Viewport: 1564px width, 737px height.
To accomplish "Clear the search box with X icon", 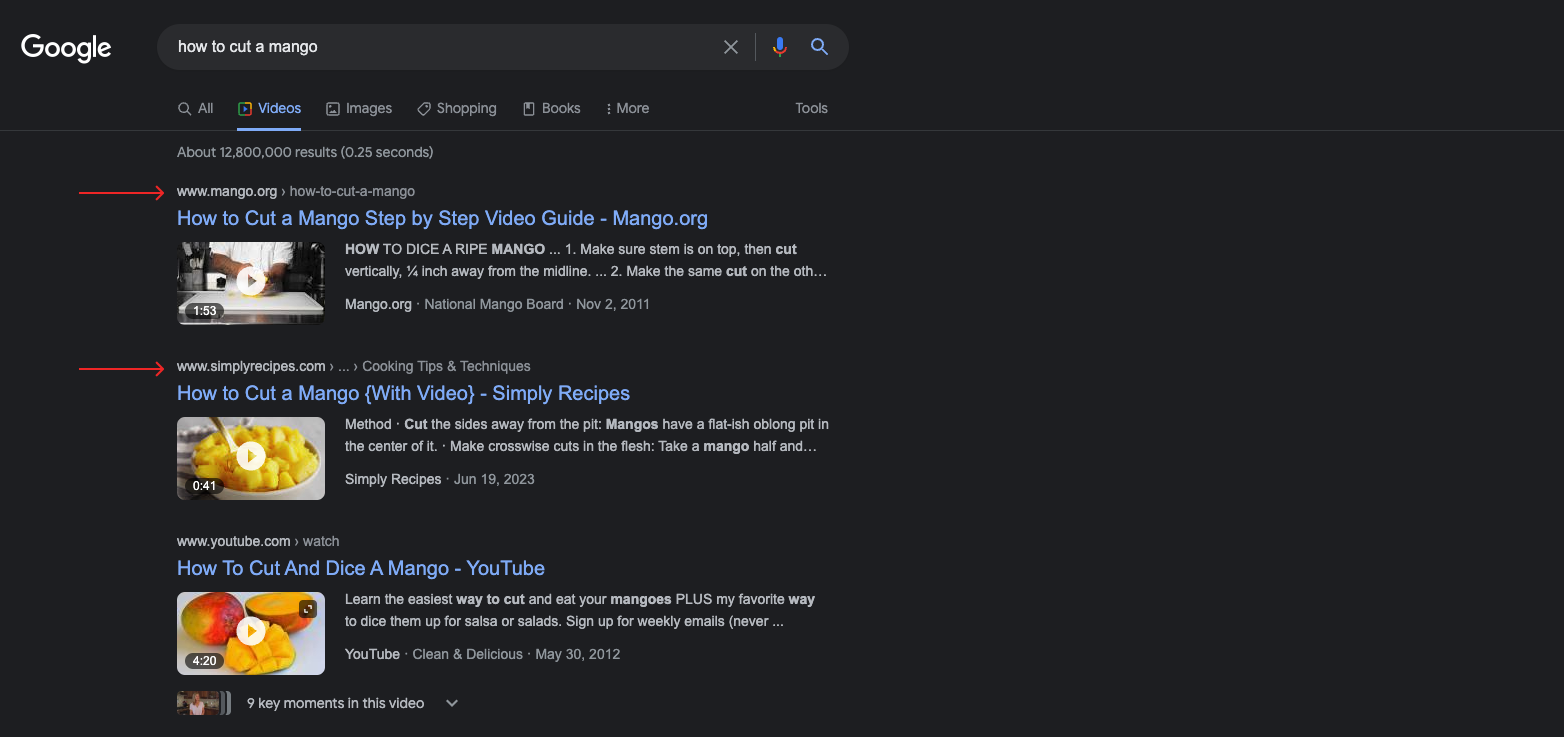I will point(731,47).
